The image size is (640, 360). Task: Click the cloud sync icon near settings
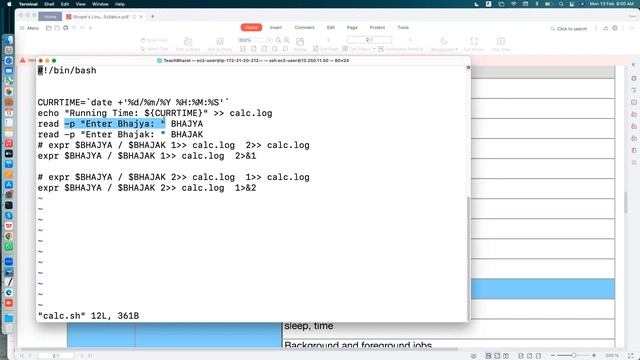tap(606, 28)
